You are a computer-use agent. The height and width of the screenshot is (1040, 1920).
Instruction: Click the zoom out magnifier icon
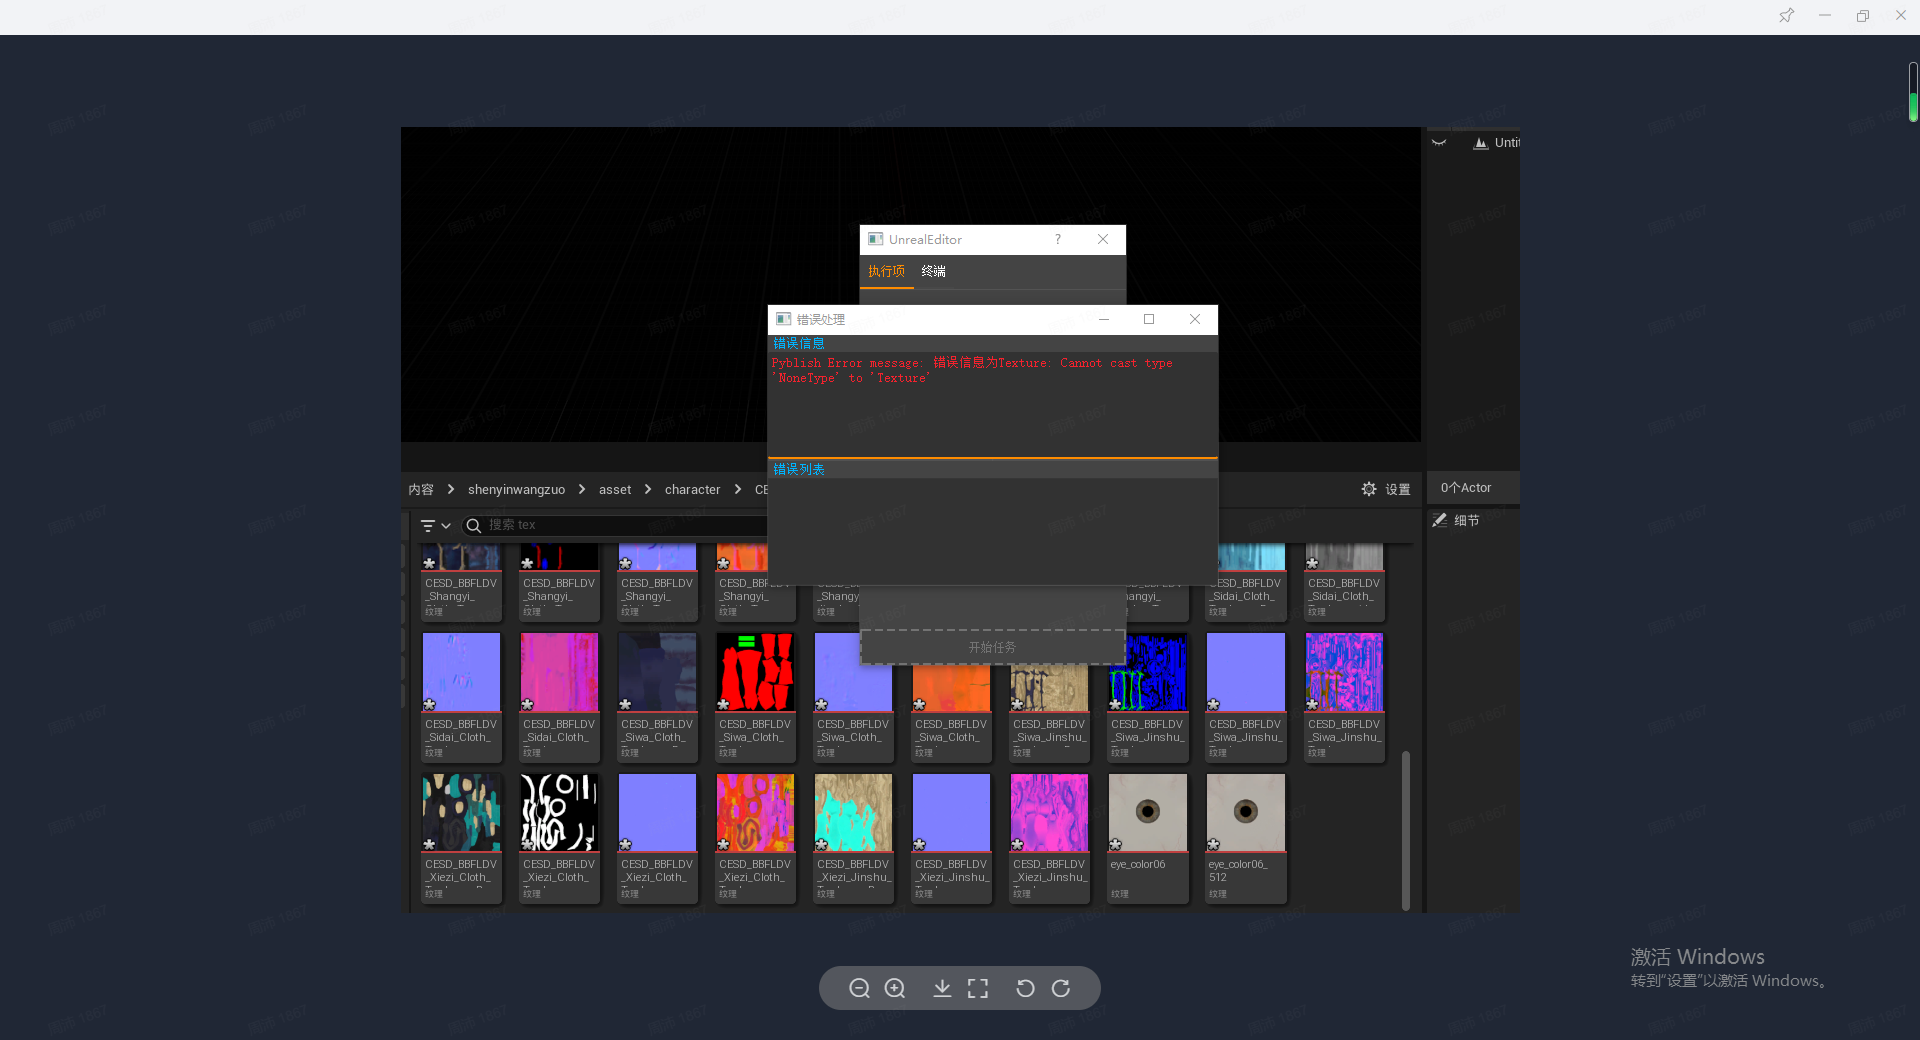[x=859, y=988]
